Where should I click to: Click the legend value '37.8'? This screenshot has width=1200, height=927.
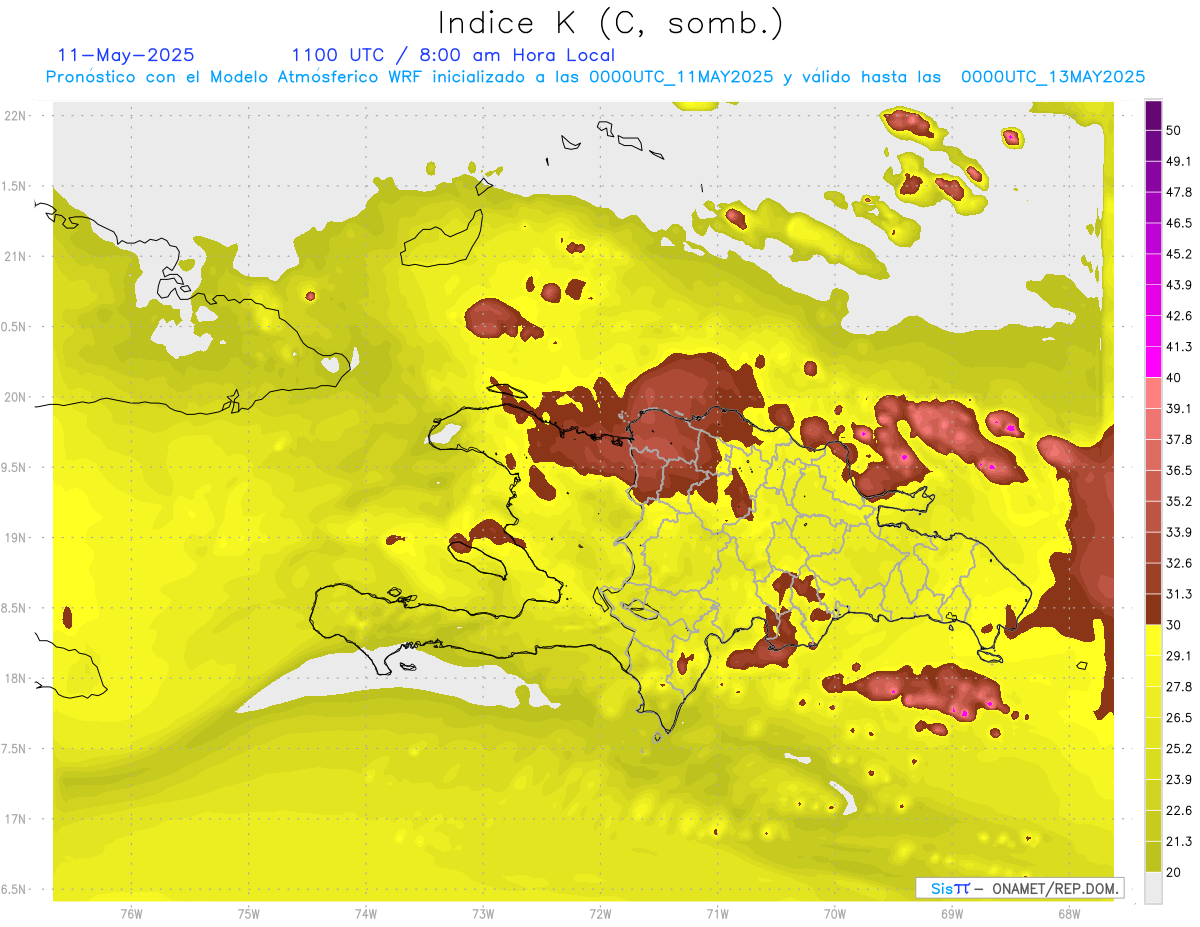point(1178,439)
